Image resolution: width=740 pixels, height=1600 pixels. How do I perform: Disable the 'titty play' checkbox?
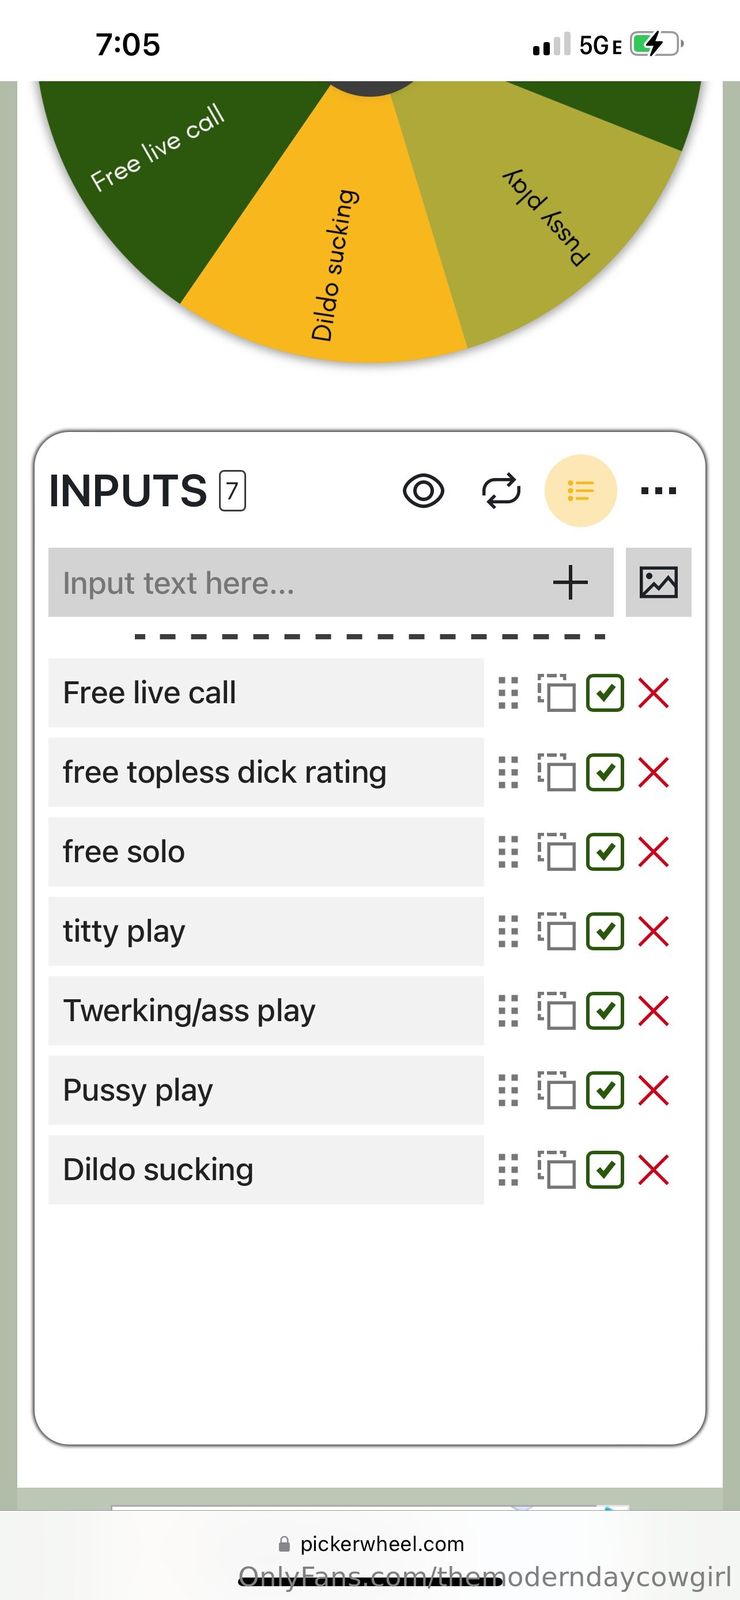[x=605, y=931]
